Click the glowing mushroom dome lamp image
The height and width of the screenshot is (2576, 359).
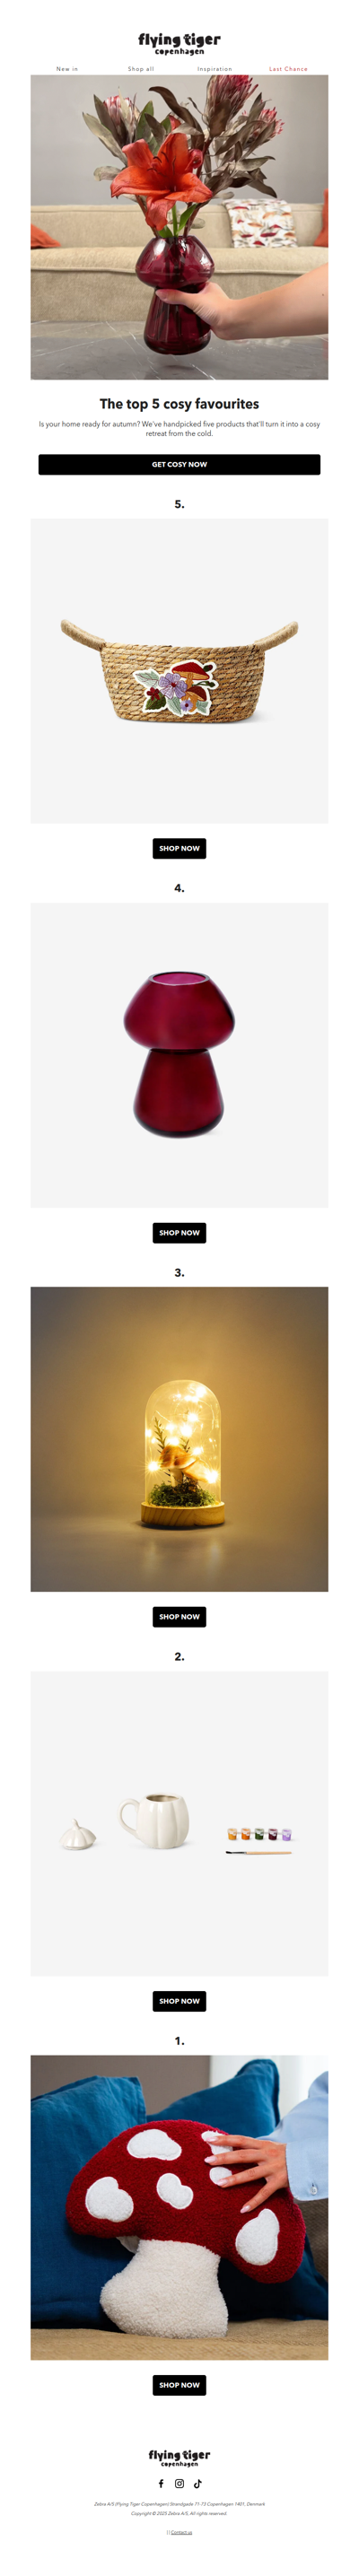point(179,1439)
